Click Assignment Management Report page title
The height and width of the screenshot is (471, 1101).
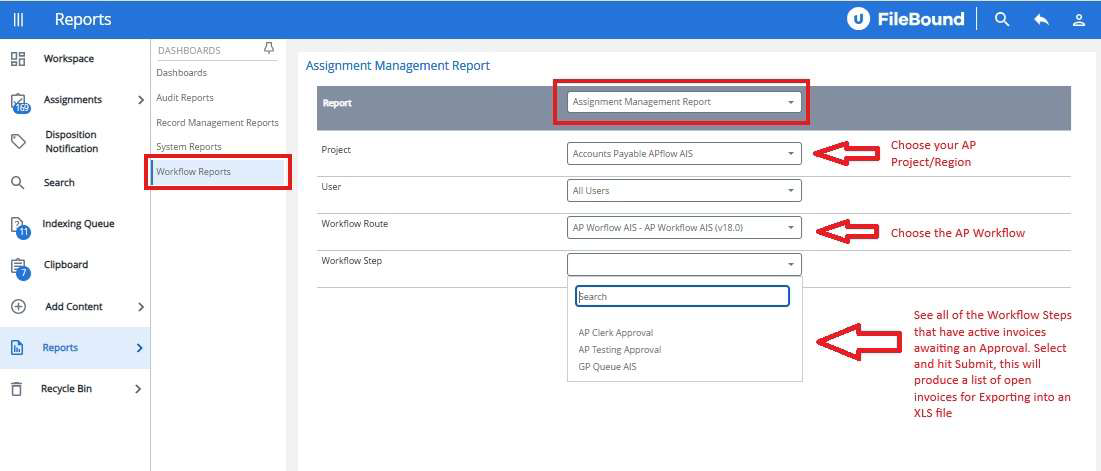coord(398,66)
